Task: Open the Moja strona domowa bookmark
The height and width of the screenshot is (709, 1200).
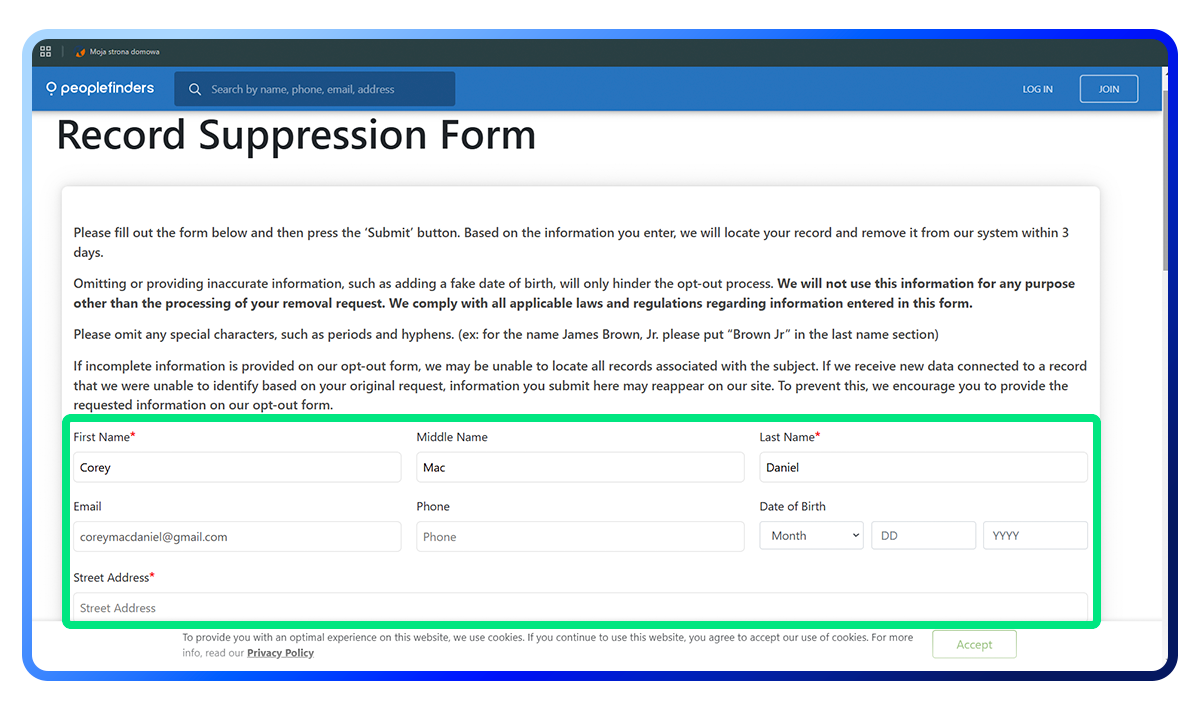Action: (x=117, y=52)
